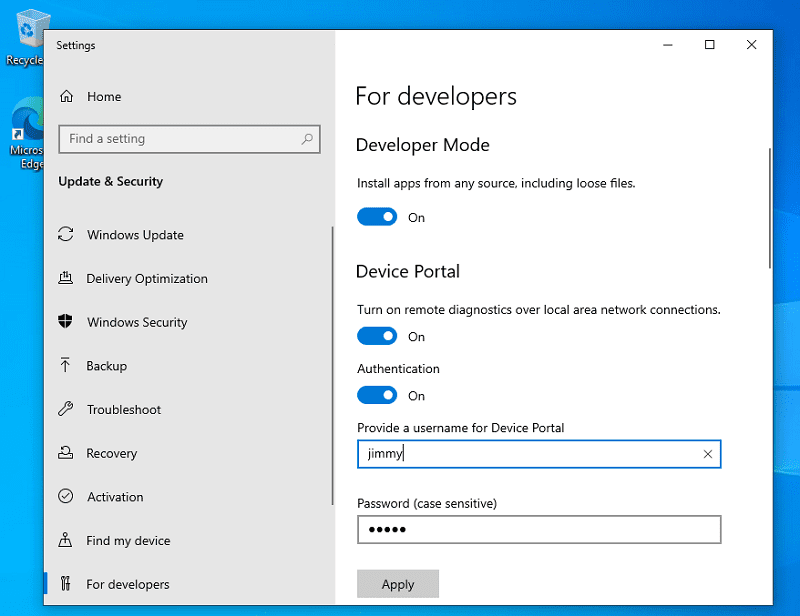800x616 pixels.
Task: Click the Recovery icon
Action: tap(65, 453)
